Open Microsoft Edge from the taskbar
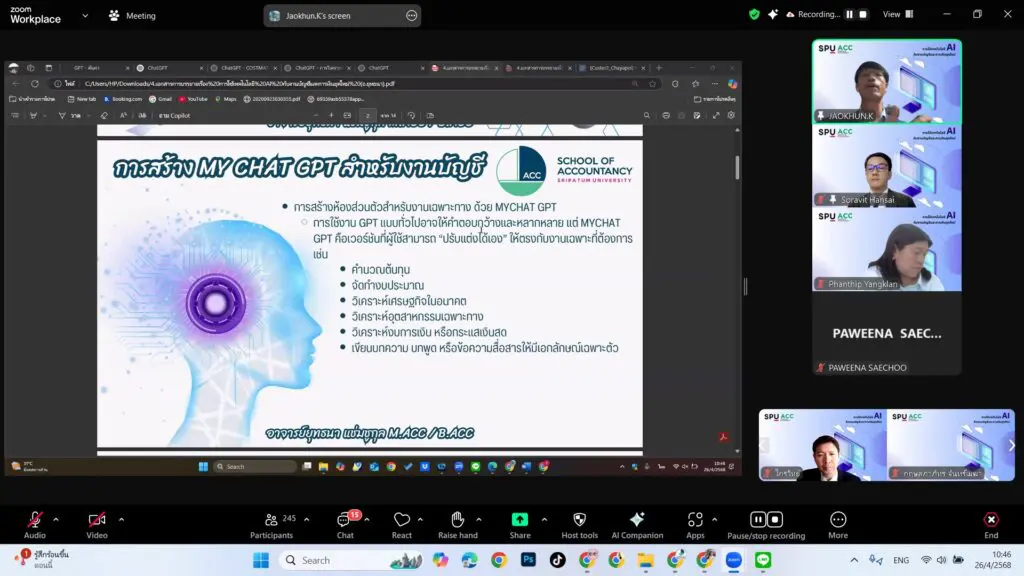 pyautogui.click(x=470, y=560)
